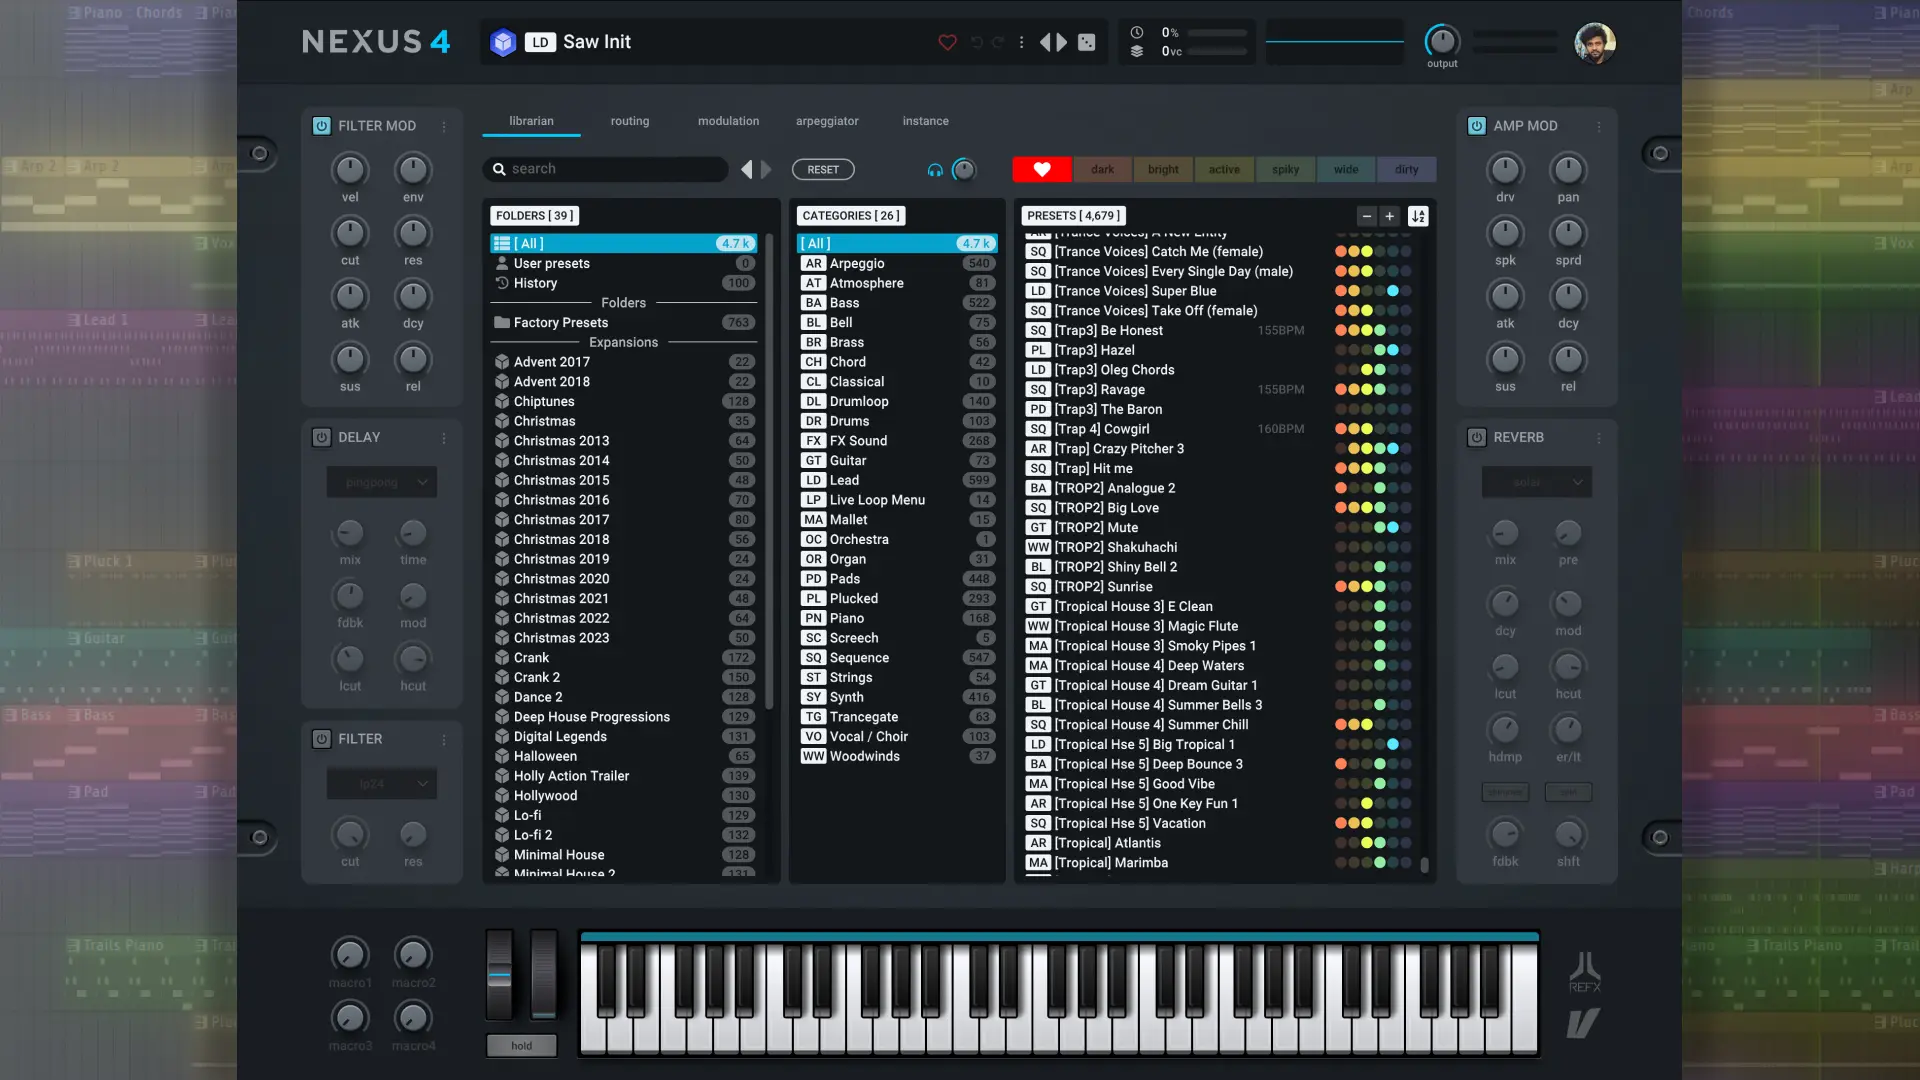
Task: Click the heart favorite icon in header
Action: (x=947, y=42)
